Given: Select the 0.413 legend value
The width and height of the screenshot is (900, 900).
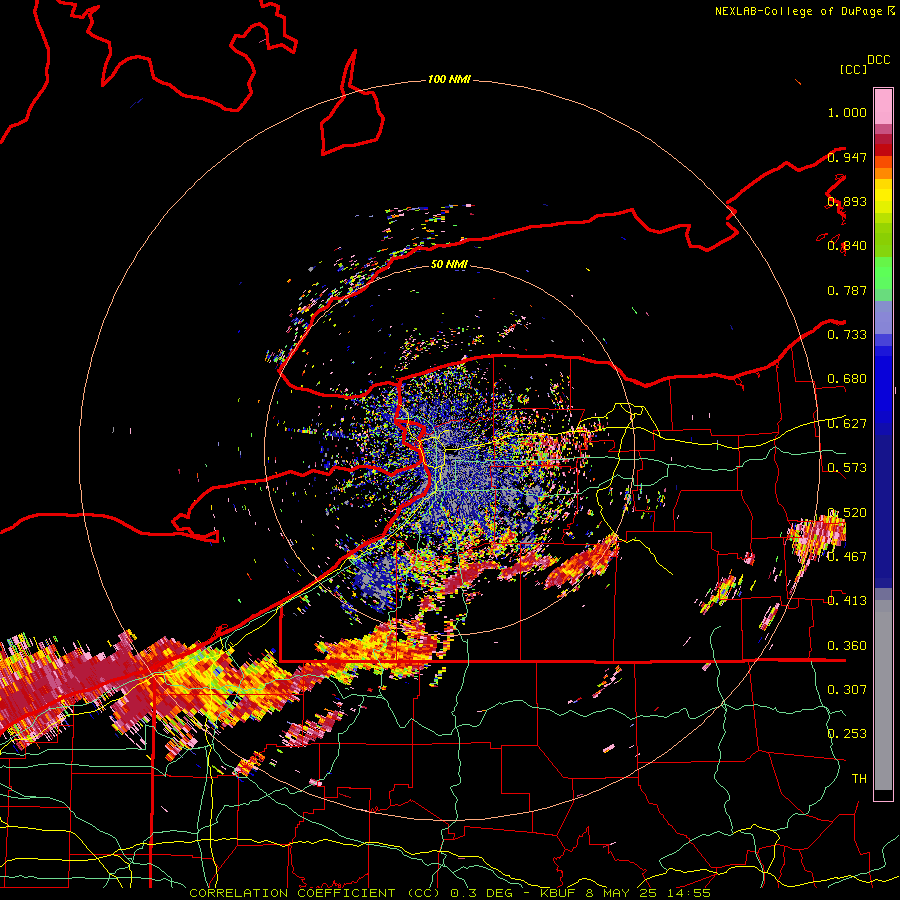Looking at the screenshot, I should point(847,601).
